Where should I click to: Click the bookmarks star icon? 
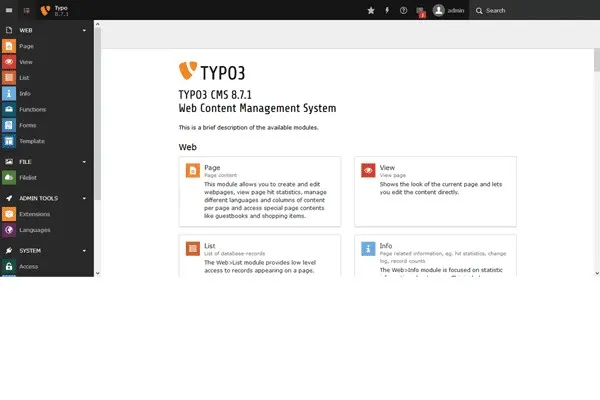(x=371, y=10)
